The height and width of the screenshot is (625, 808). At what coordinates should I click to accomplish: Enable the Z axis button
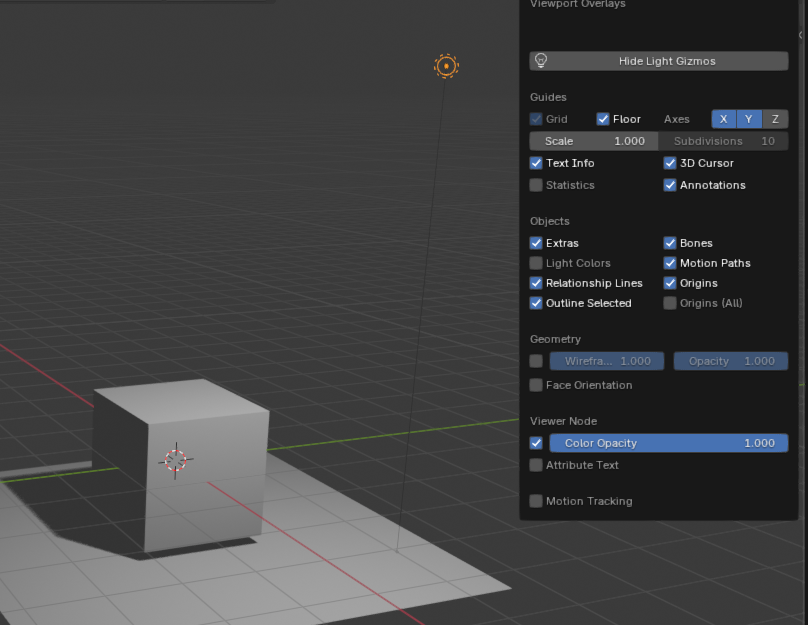click(x=775, y=119)
